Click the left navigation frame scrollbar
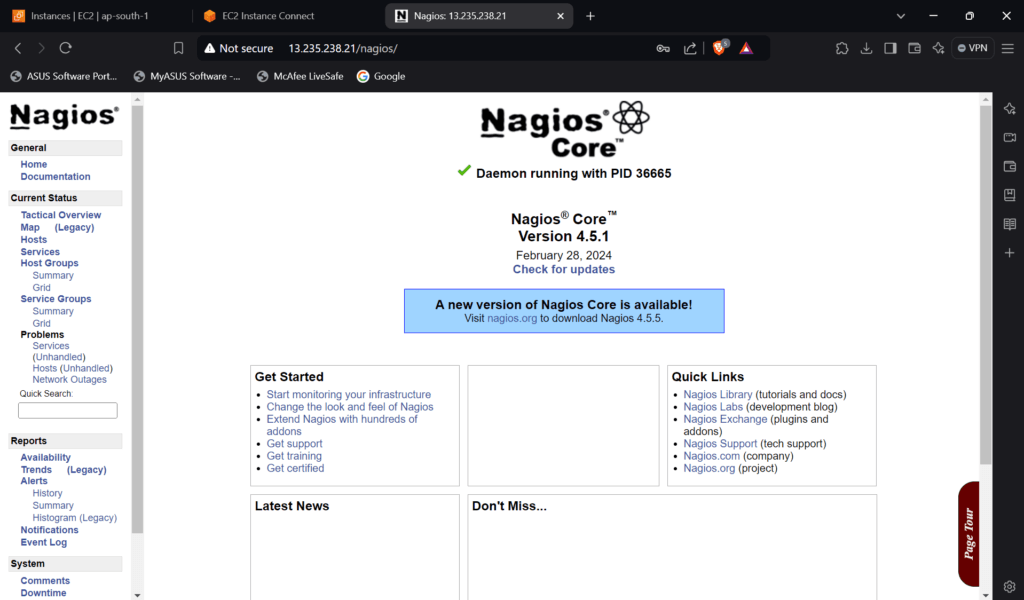The width and height of the screenshot is (1024, 600). 137,320
